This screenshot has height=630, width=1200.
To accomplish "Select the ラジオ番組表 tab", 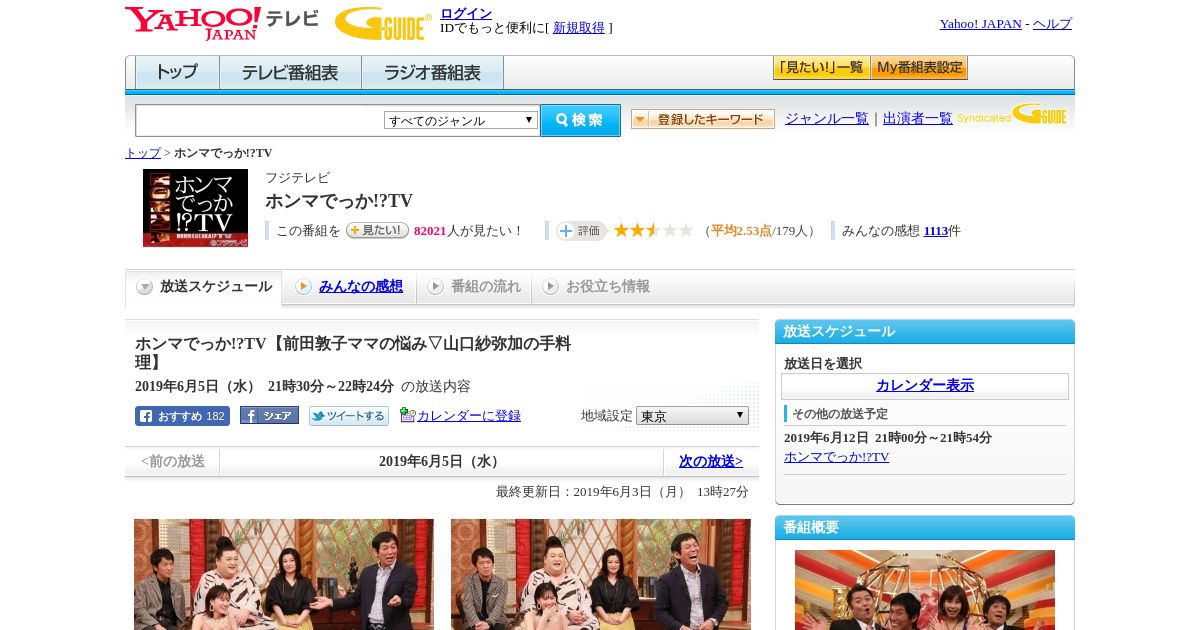I will [x=432, y=73].
